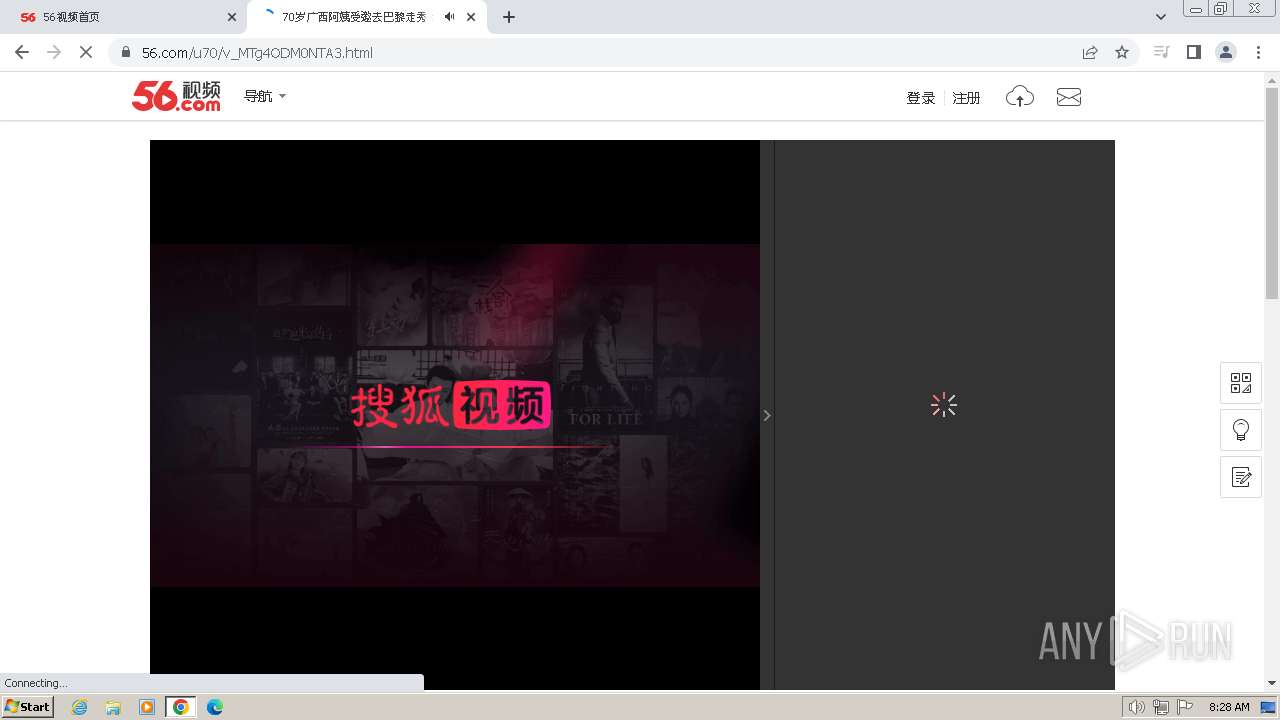Click the site info lock icon
Viewport: 1280px width, 720px height.
tap(125, 52)
